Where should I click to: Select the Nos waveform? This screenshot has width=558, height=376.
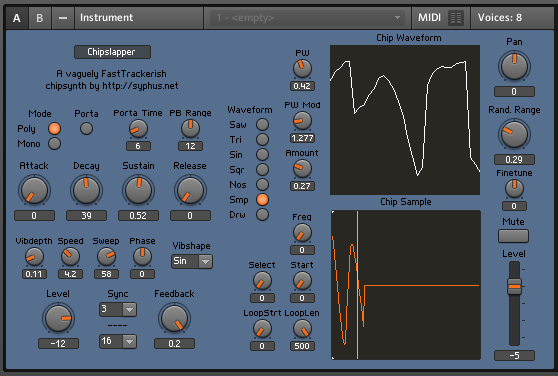click(262, 185)
